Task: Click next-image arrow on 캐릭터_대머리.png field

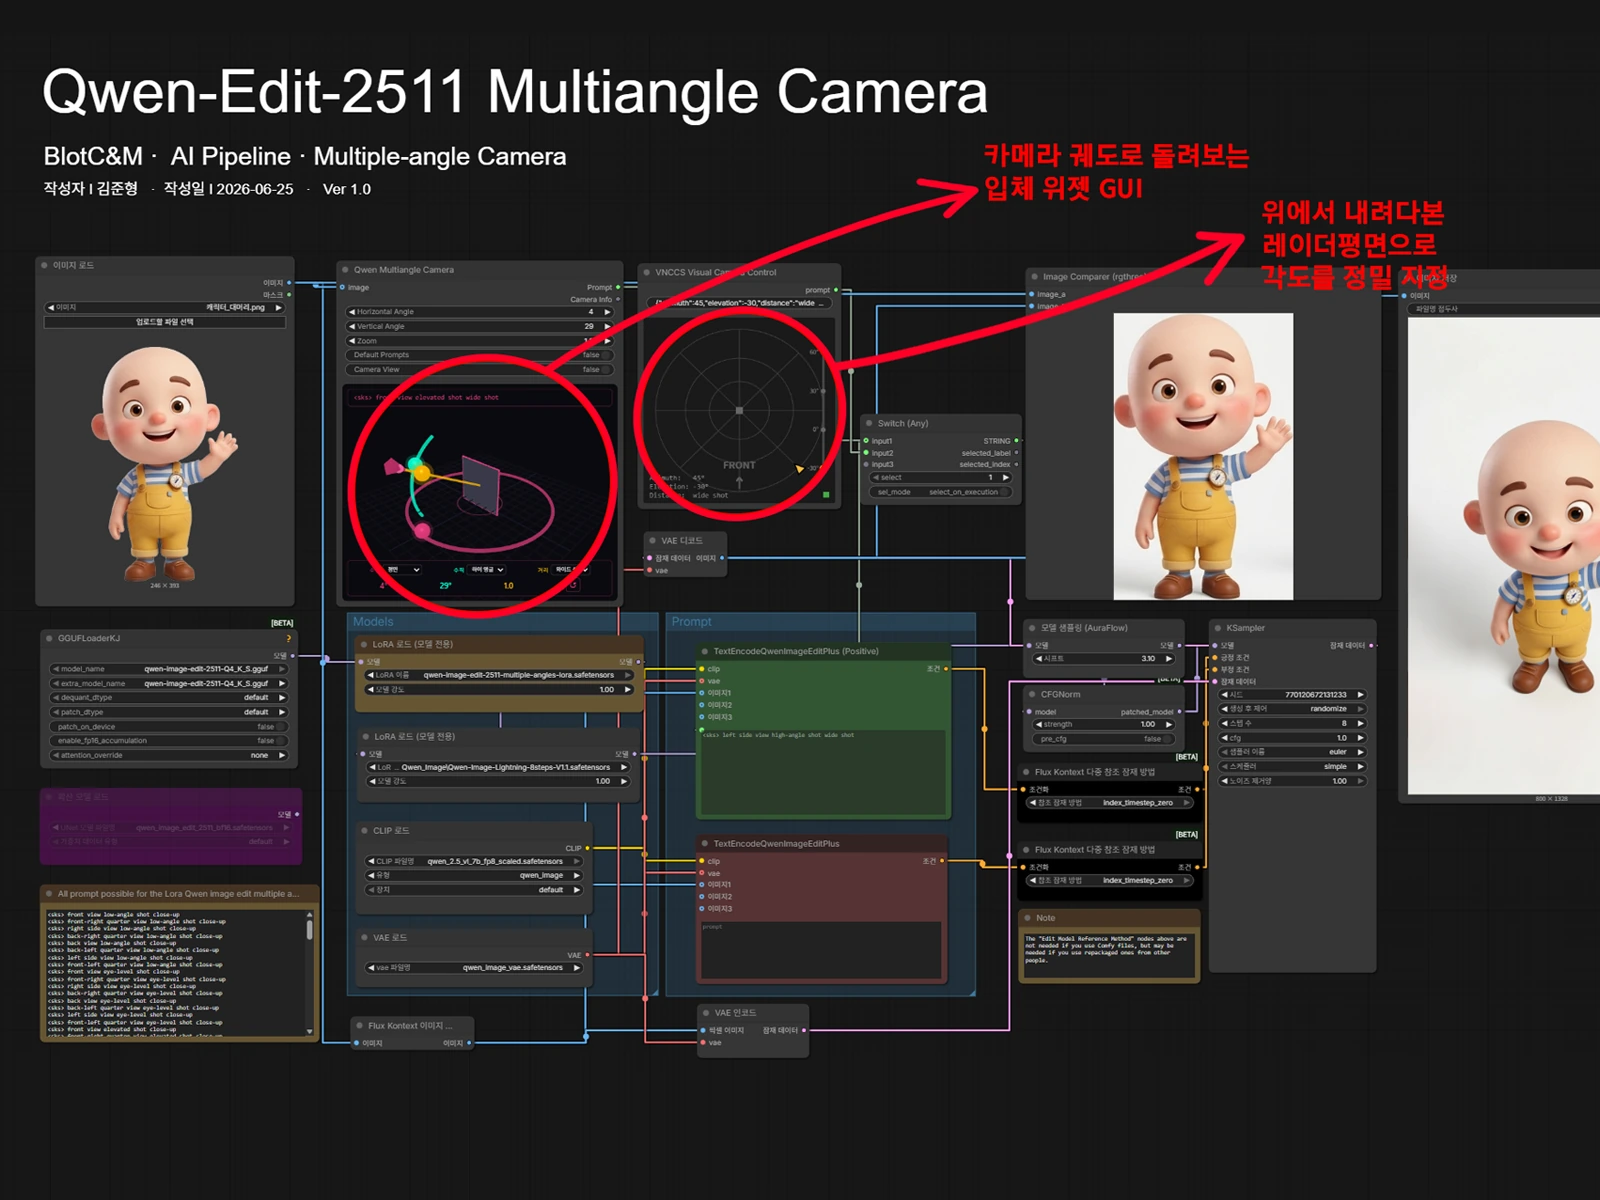Action: pos(279,308)
